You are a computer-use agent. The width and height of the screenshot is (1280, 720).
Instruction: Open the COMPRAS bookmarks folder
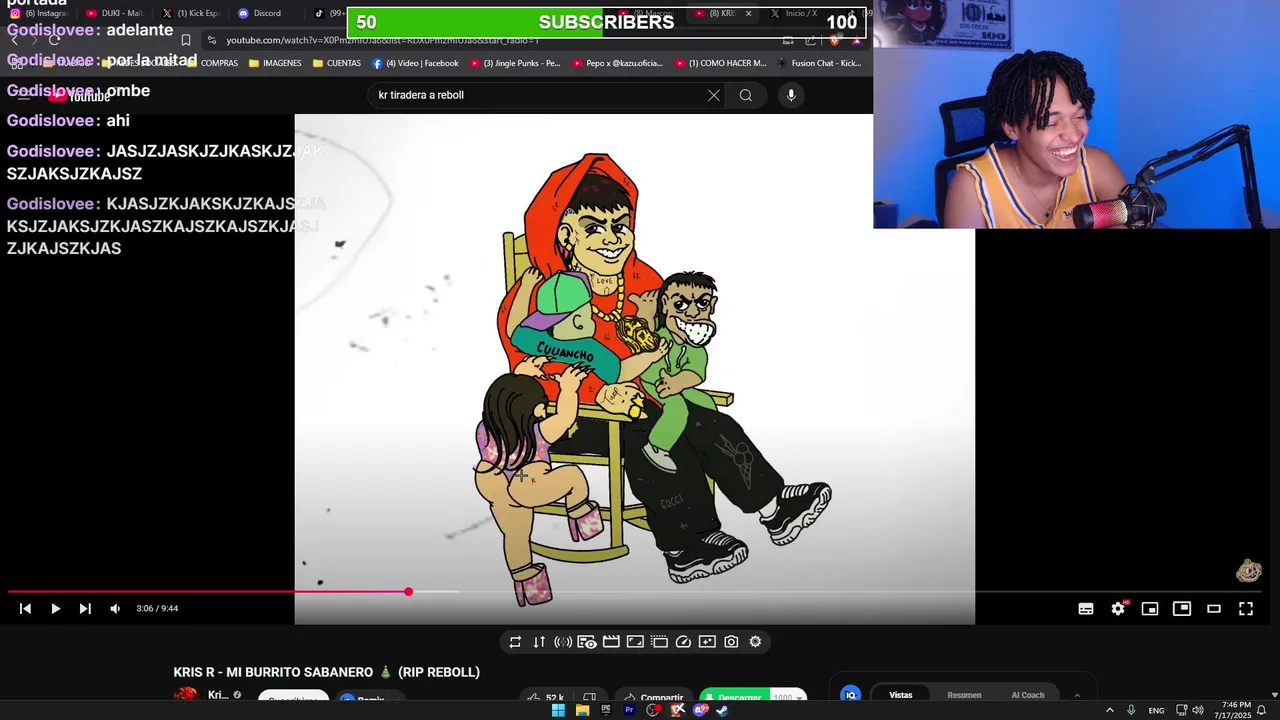click(x=212, y=63)
